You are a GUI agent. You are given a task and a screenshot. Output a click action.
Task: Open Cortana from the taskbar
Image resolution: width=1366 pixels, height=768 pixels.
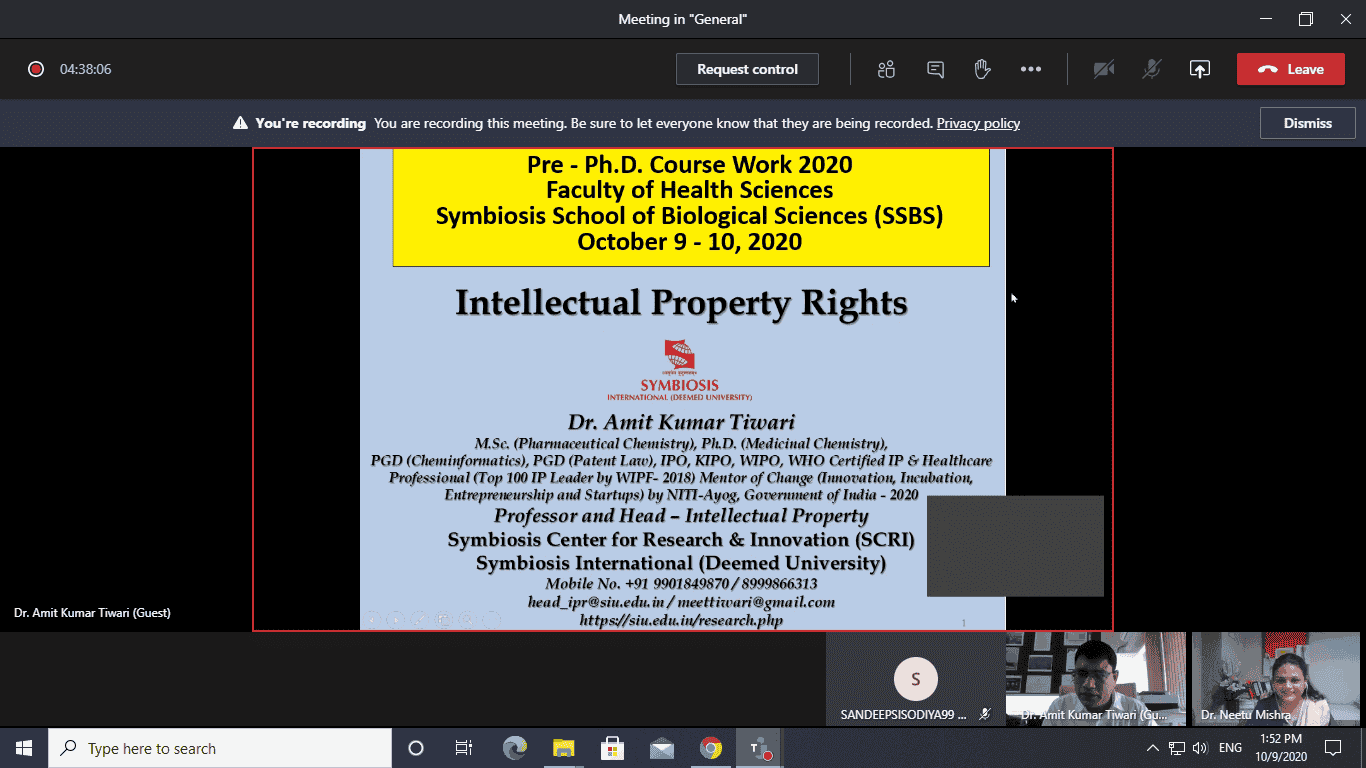pos(416,748)
